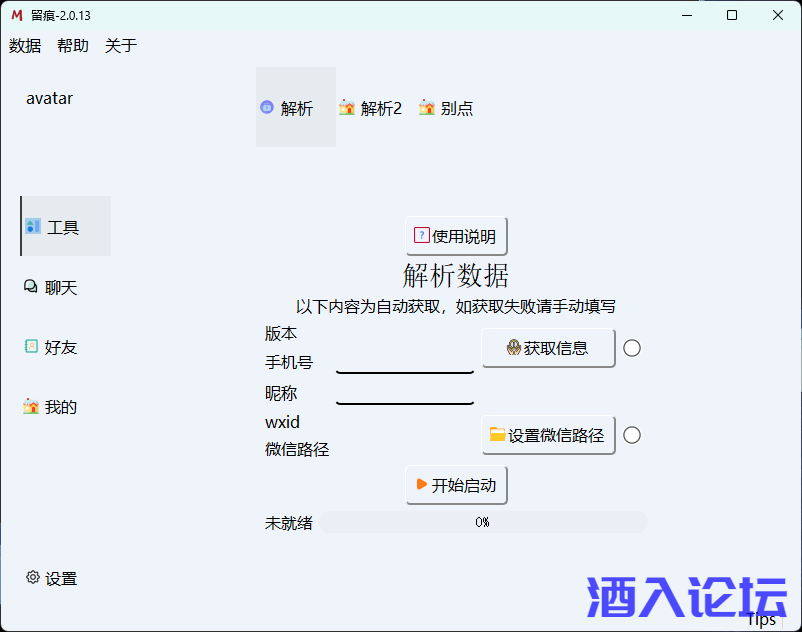Select the radio button next to 获取信息
Image resolution: width=802 pixels, height=632 pixels.
(x=631, y=348)
